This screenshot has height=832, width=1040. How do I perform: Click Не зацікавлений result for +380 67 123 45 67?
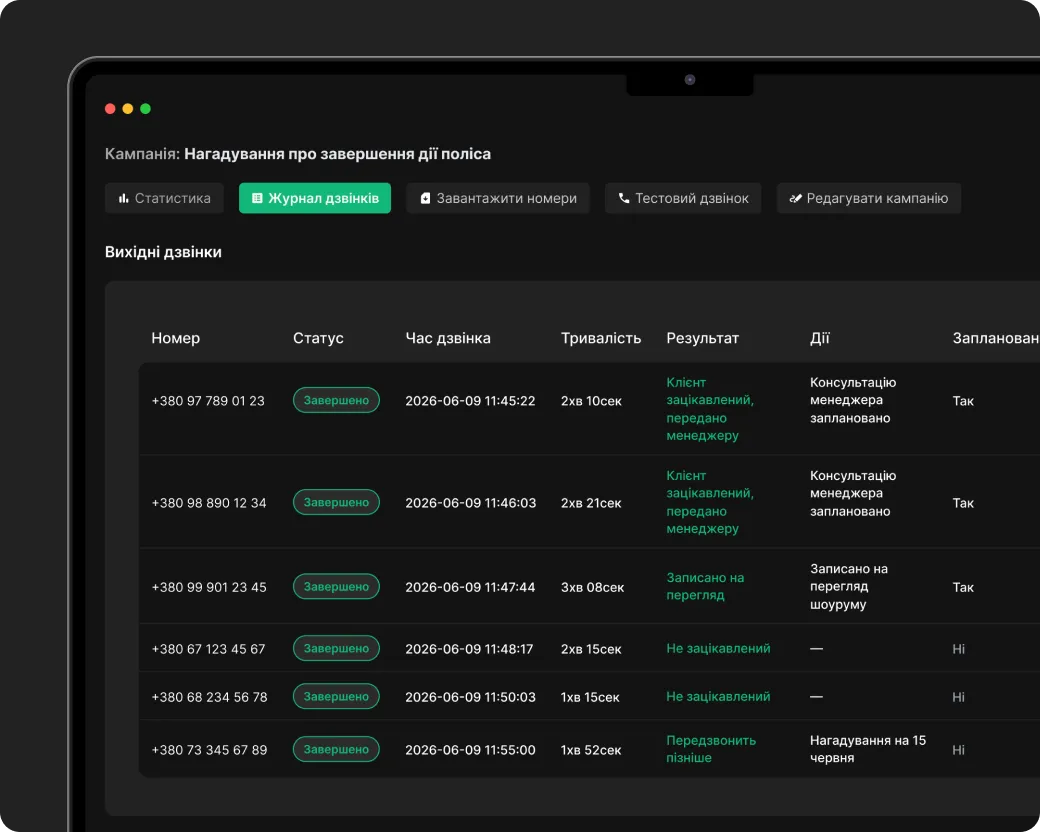[718, 648]
